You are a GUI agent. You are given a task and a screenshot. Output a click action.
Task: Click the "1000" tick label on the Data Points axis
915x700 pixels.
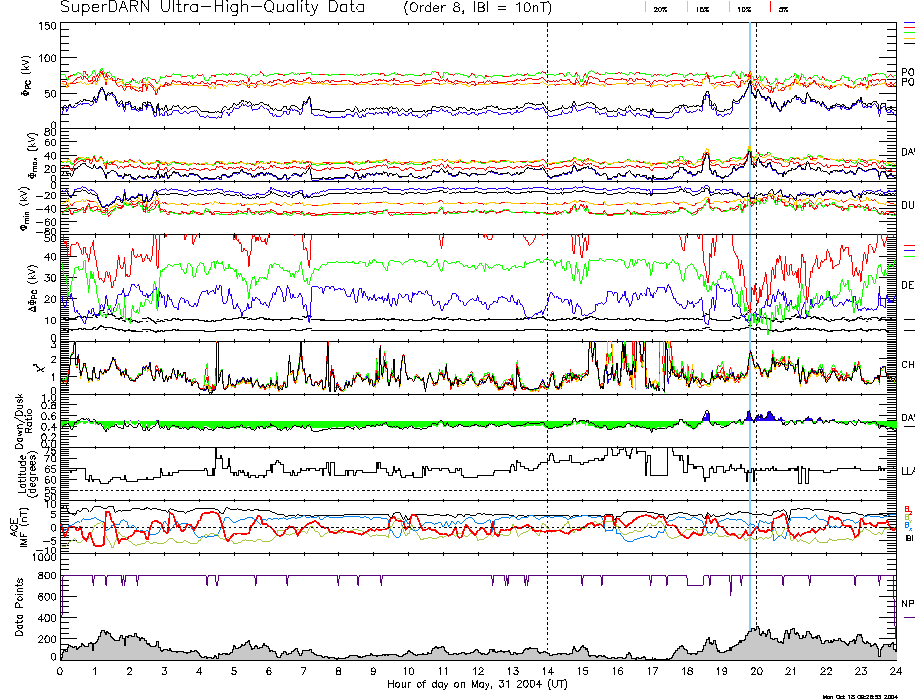pos(44,558)
